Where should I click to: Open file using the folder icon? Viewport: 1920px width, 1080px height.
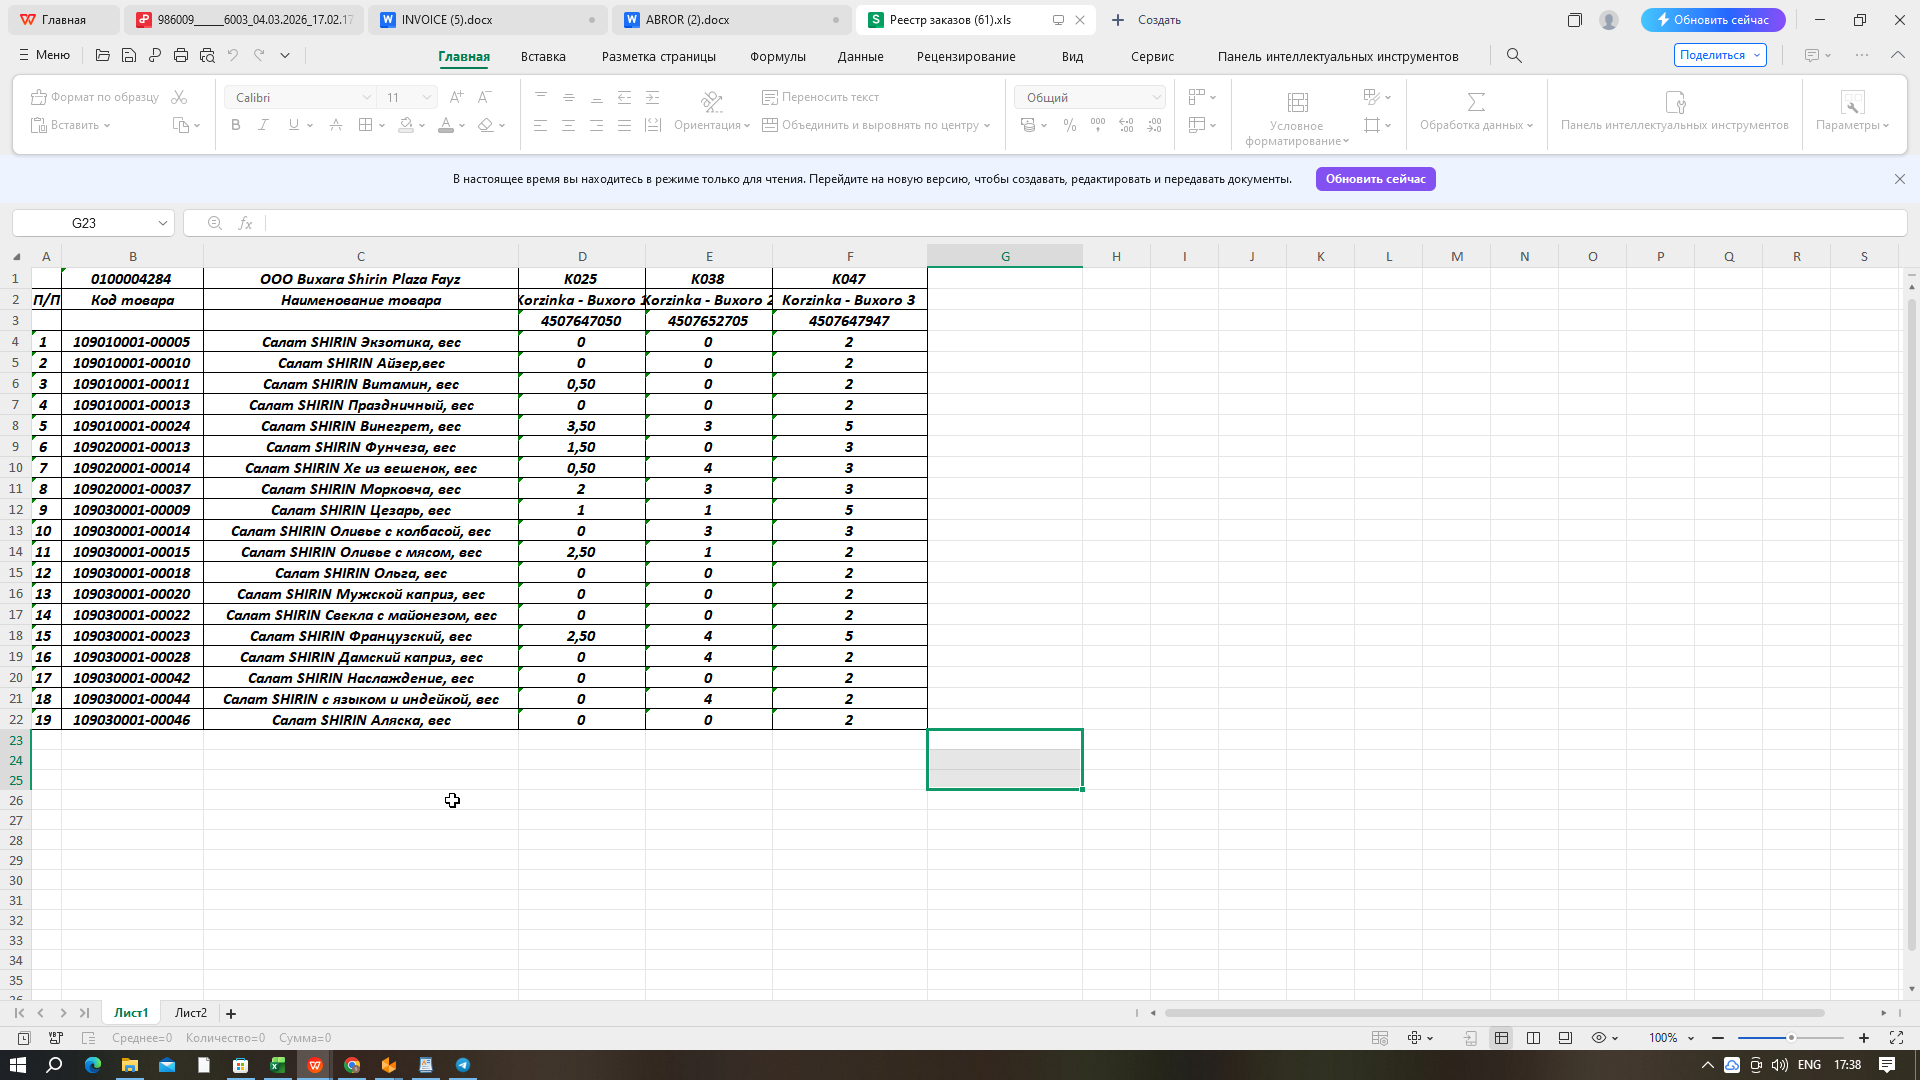tap(103, 56)
